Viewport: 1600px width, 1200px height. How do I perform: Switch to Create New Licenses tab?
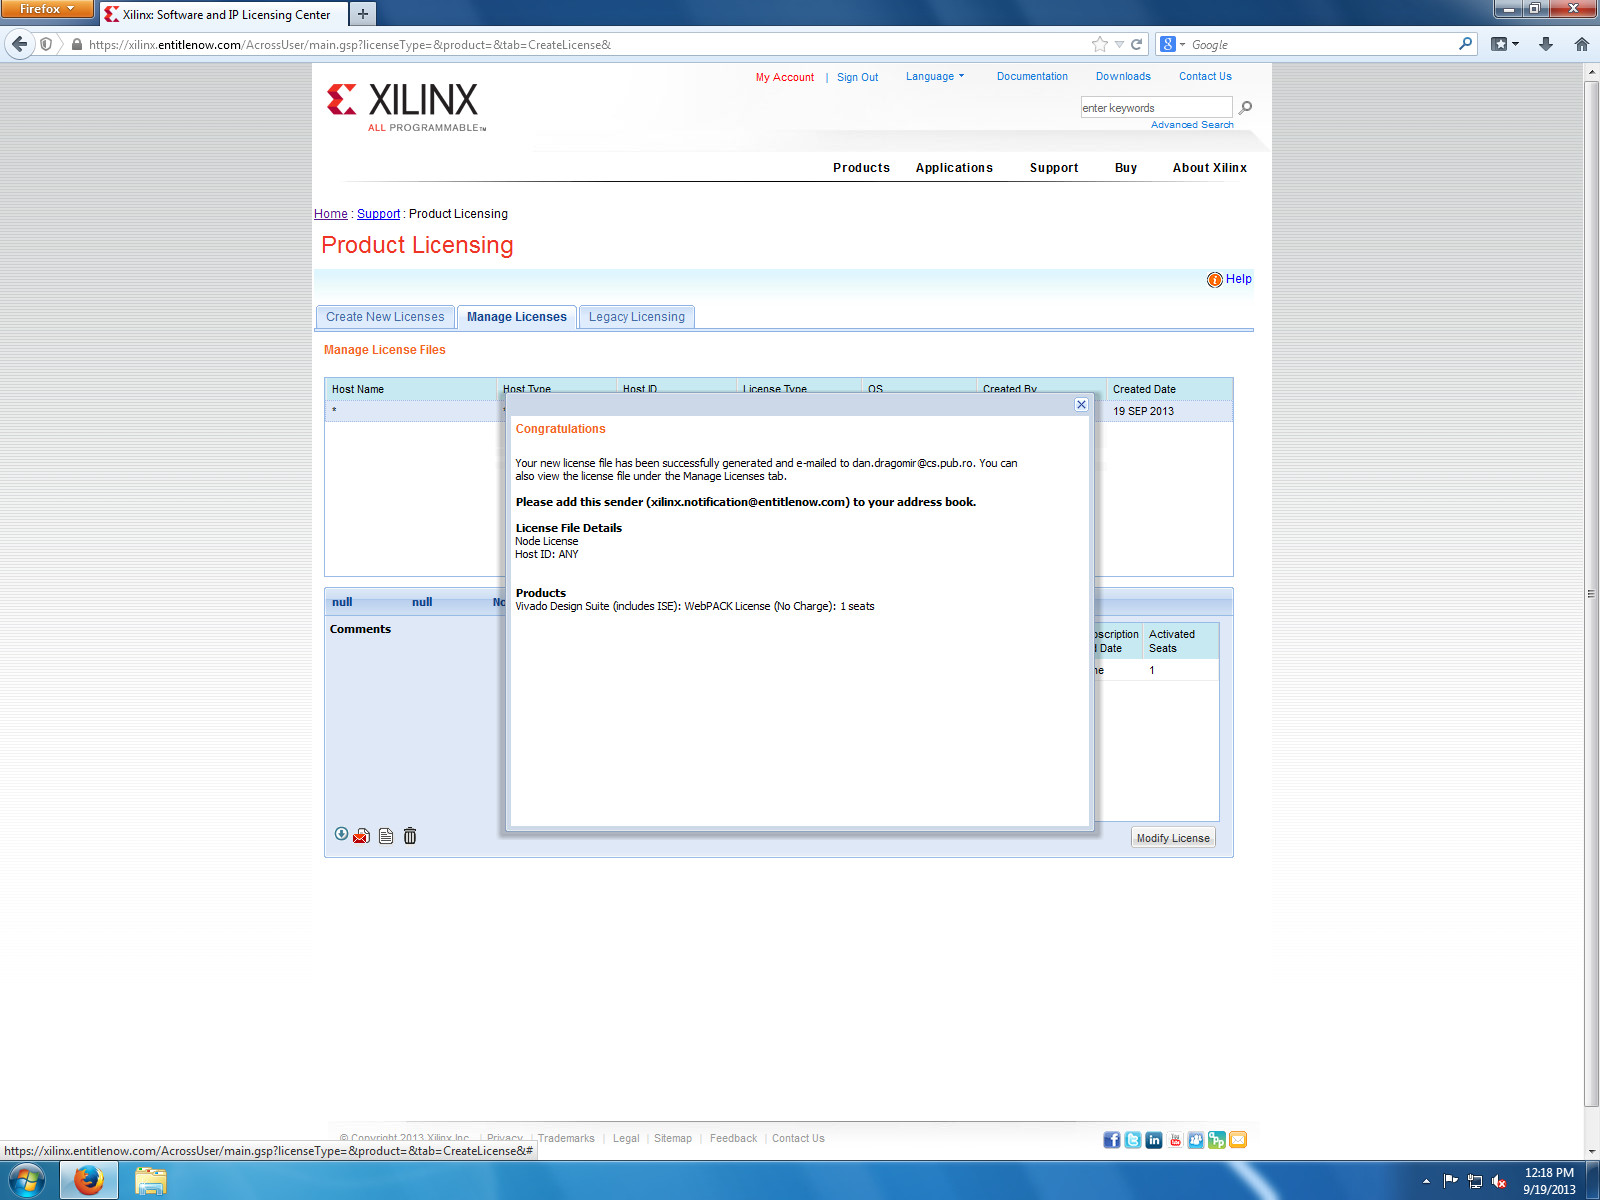pos(384,317)
